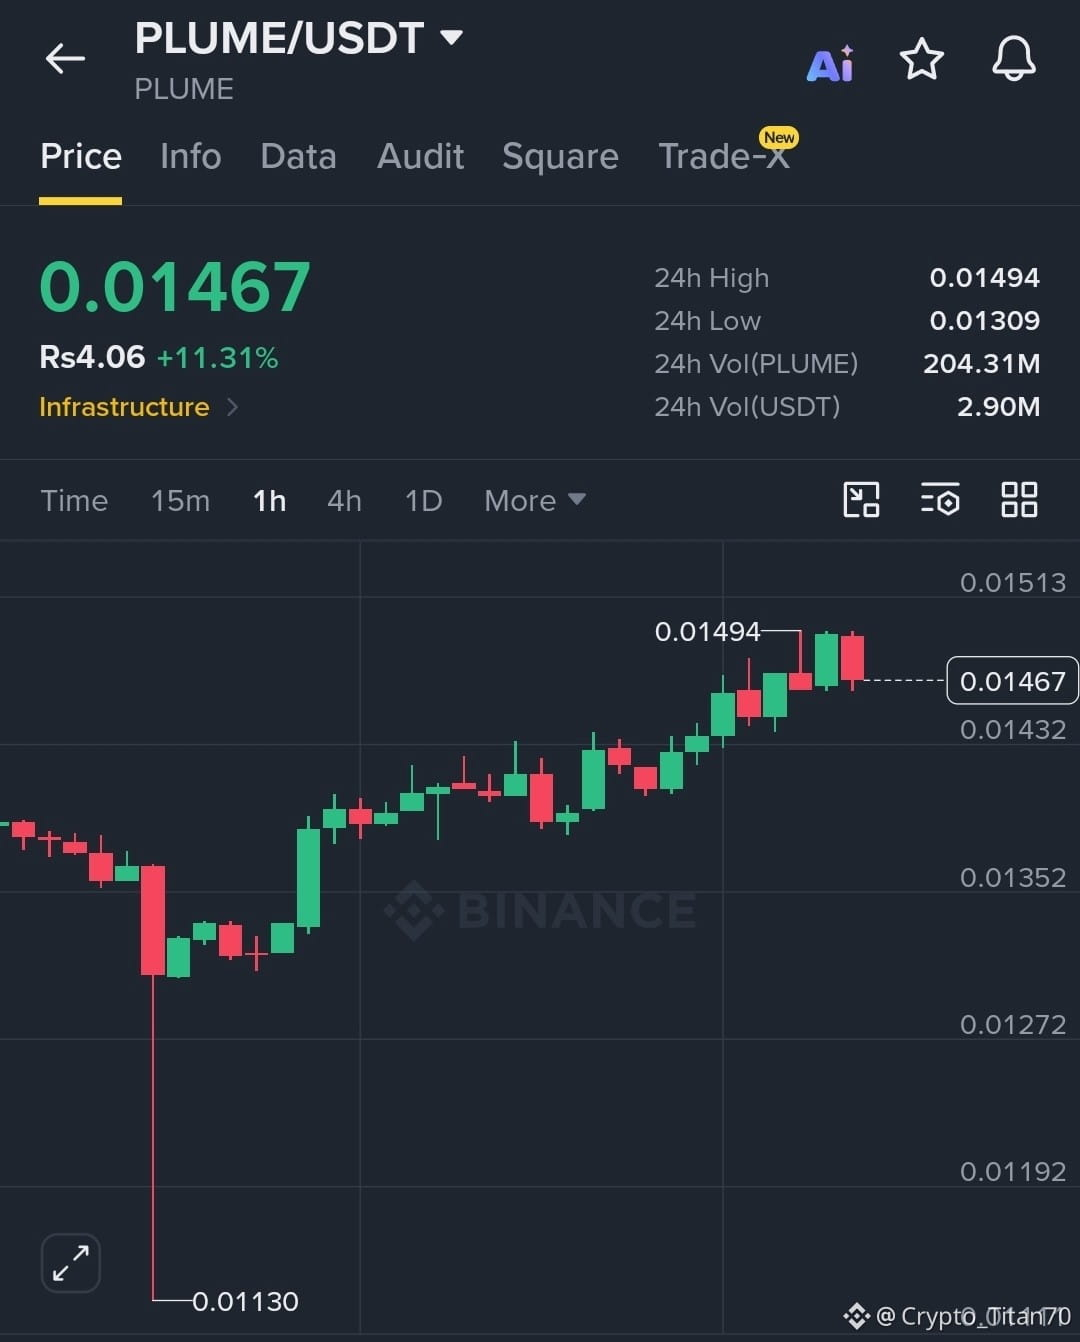Image resolution: width=1080 pixels, height=1342 pixels.
Task: Open the grid layout icon
Action: click(x=1019, y=499)
